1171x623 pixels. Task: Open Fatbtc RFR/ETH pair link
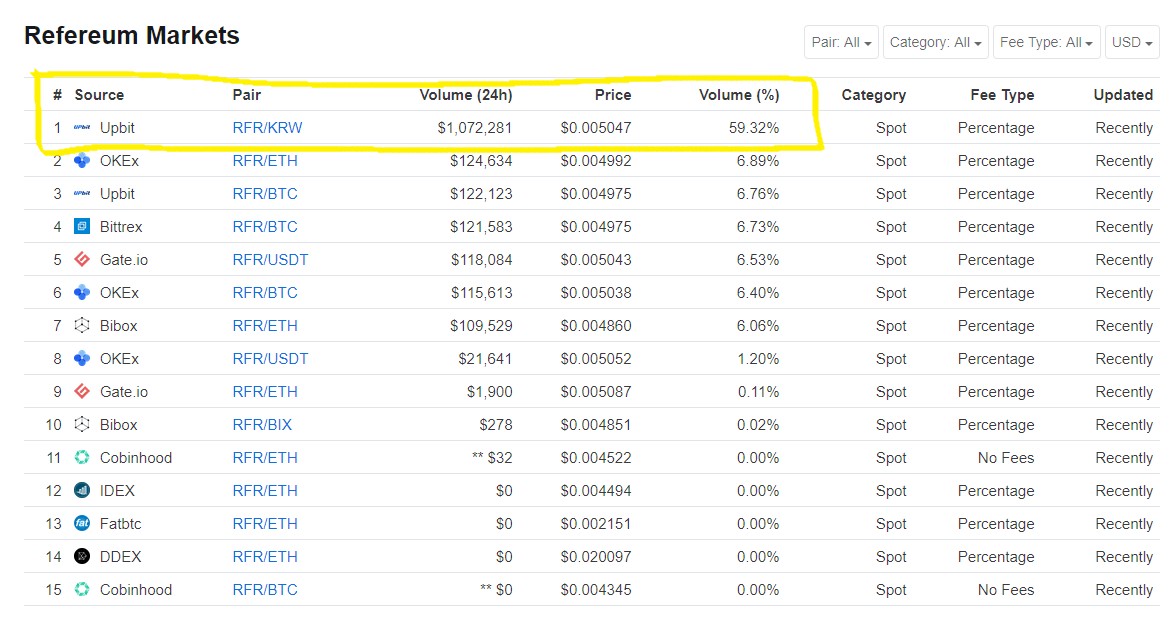coord(265,524)
